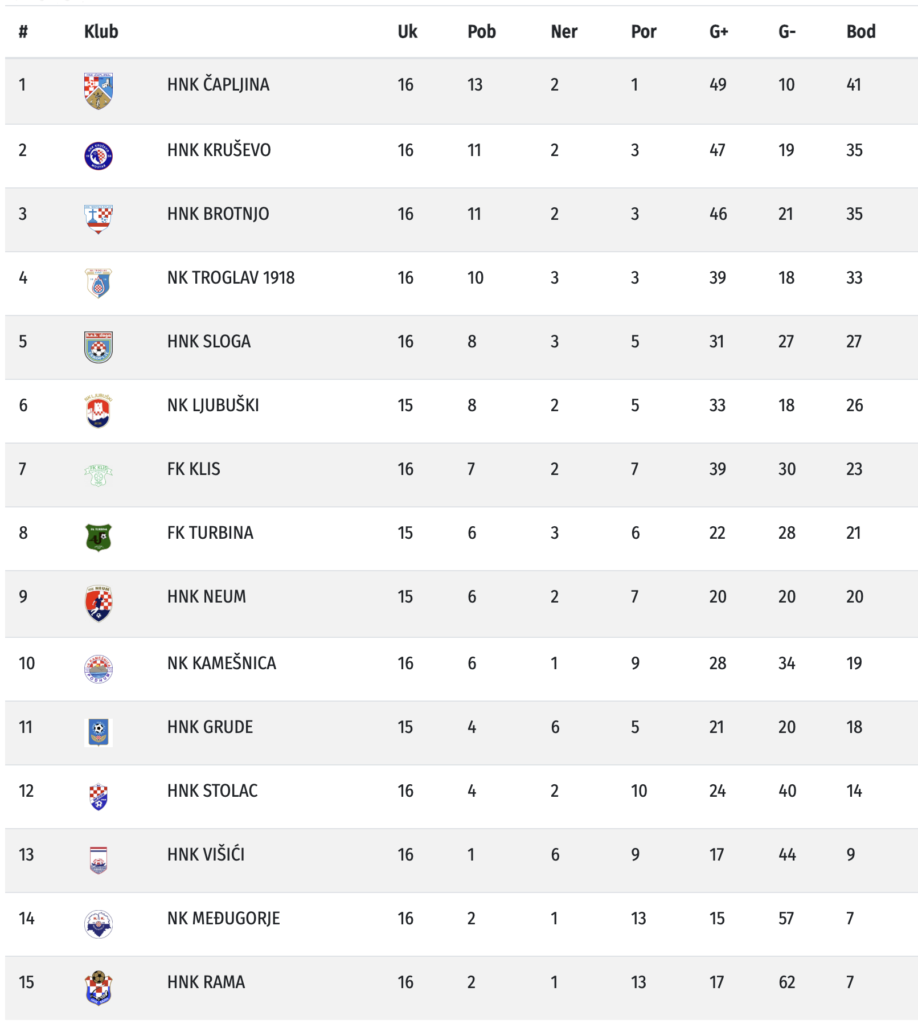Select the HNK Brotnjo club crest
The image size is (918, 1024).
tap(98, 219)
